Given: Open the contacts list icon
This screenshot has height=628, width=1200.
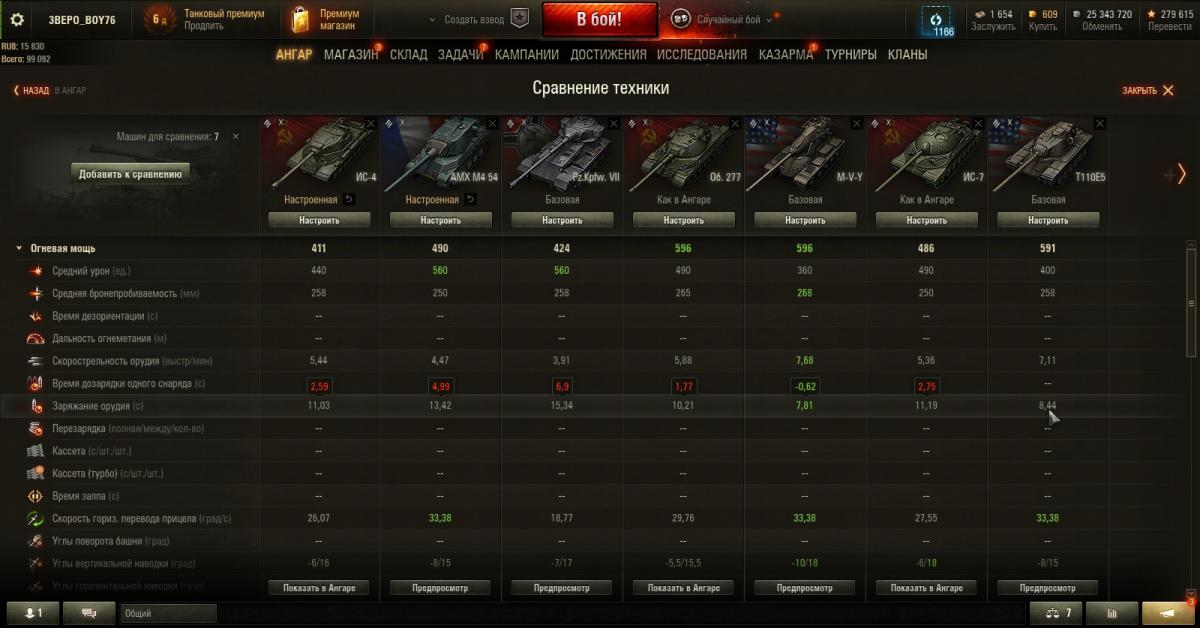Looking at the screenshot, I should click(33, 613).
